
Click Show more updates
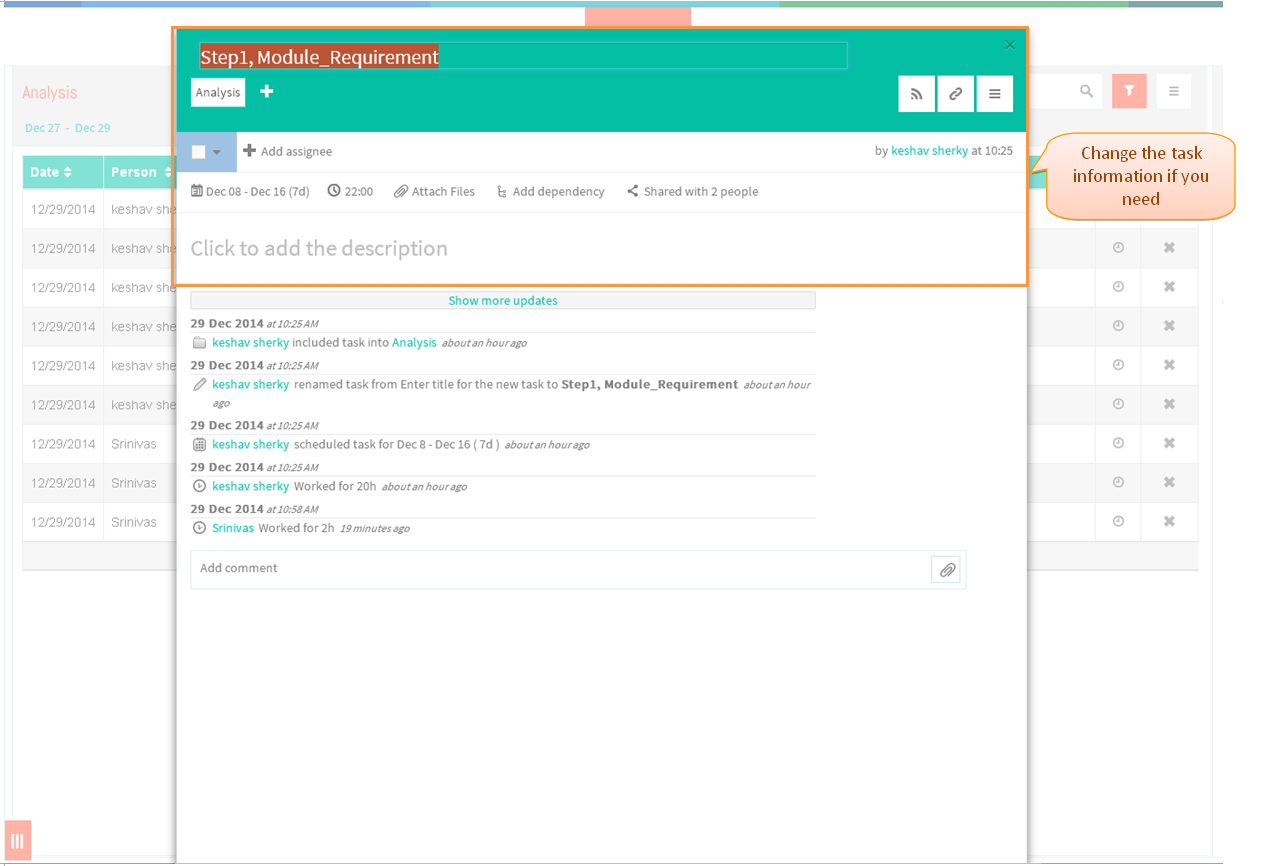(503, 300)
